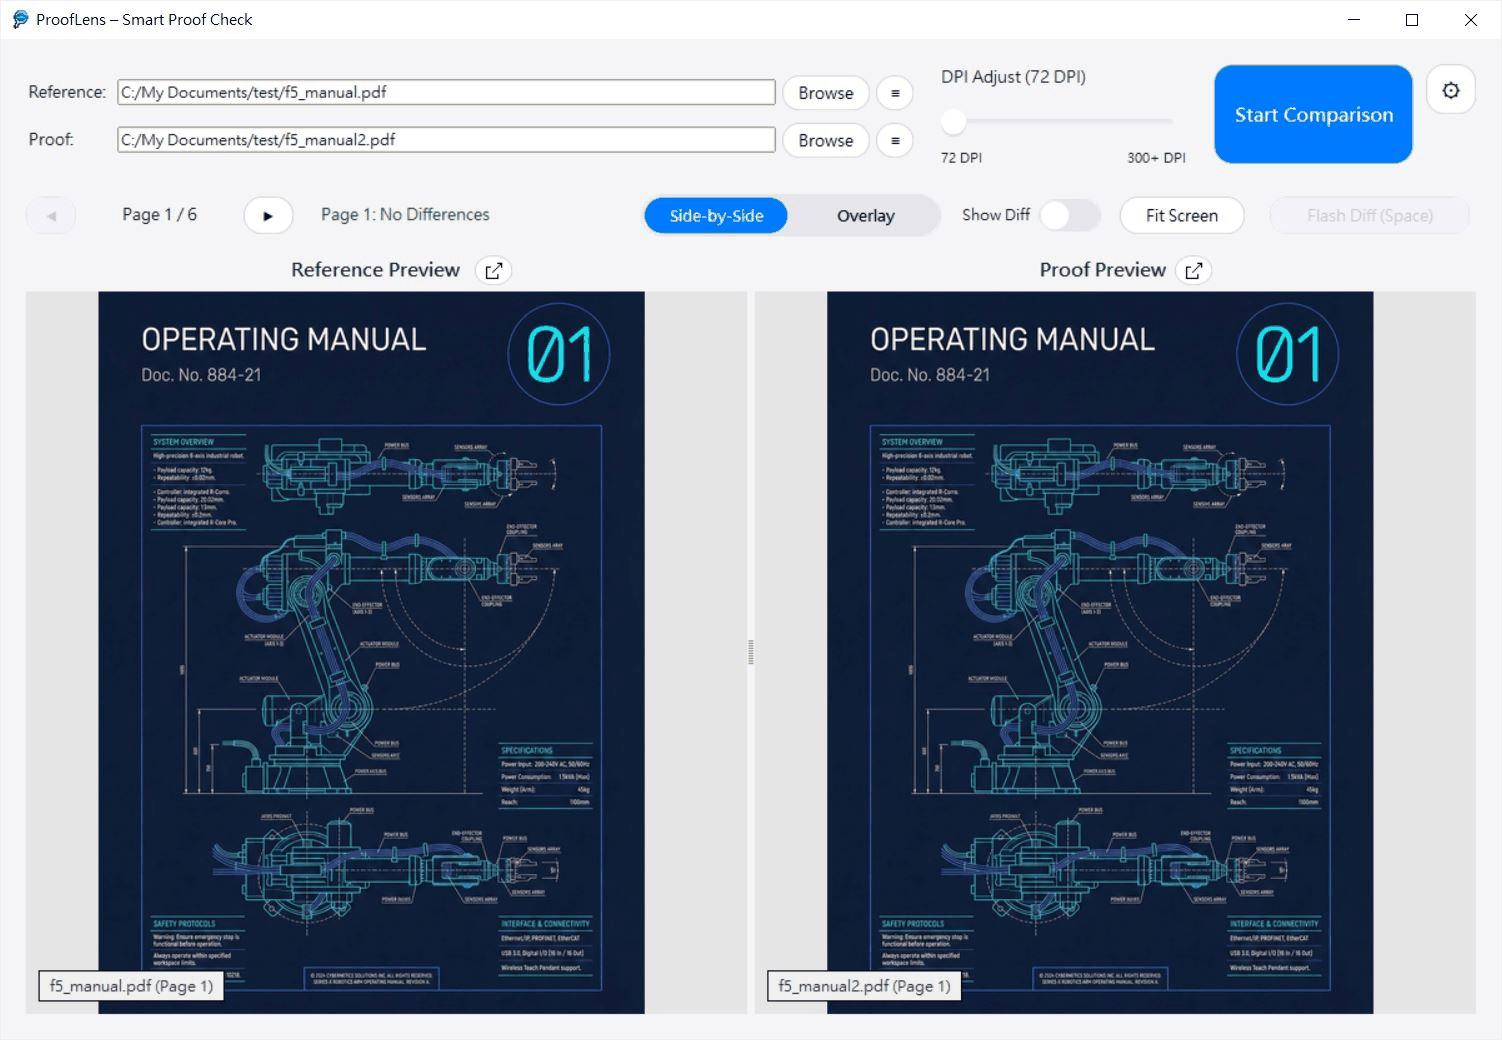1502x1040 pixels.
Task: Click the Proof file path field
Action: 445,139
